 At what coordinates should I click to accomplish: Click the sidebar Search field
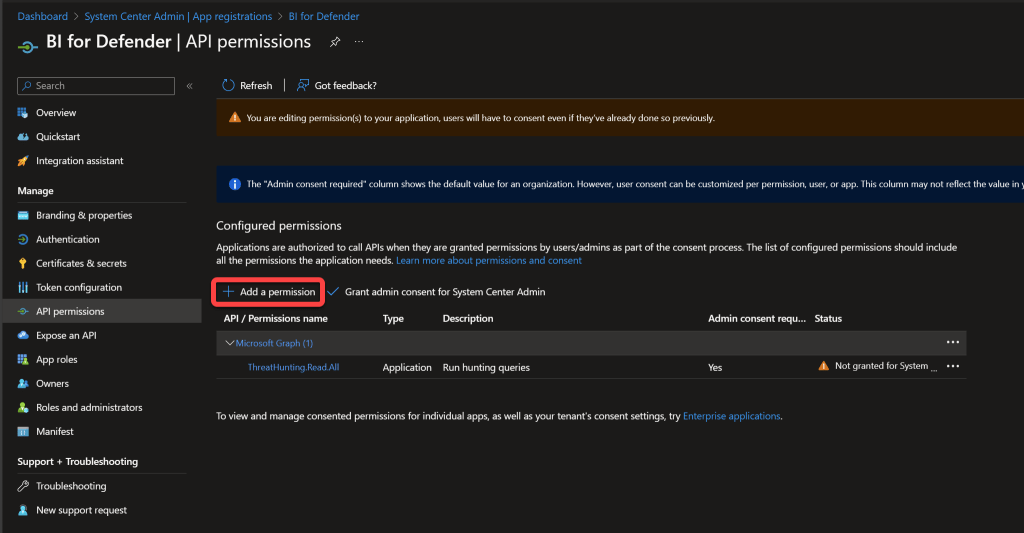click(98, 86)
